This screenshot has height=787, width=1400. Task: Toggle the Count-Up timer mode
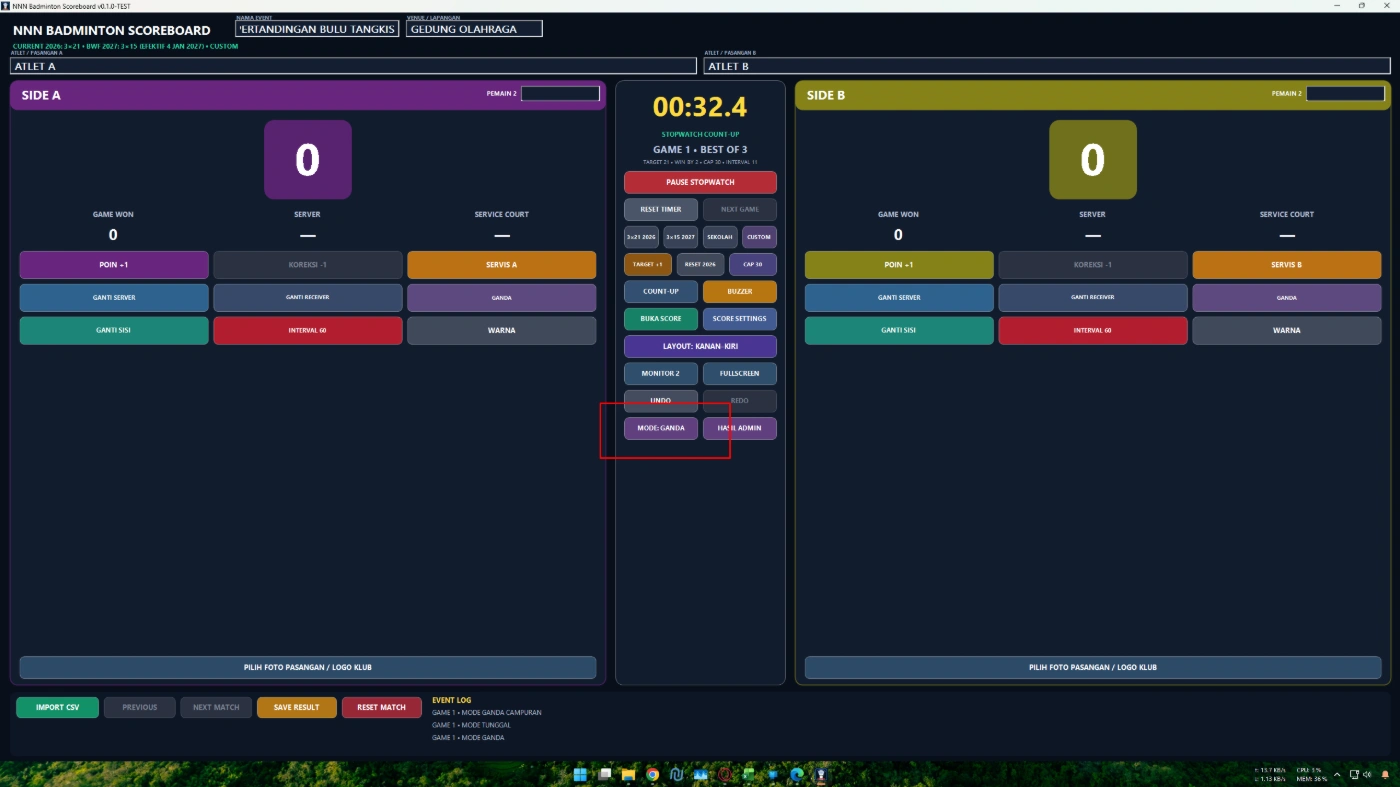click(x=661, y=292)
